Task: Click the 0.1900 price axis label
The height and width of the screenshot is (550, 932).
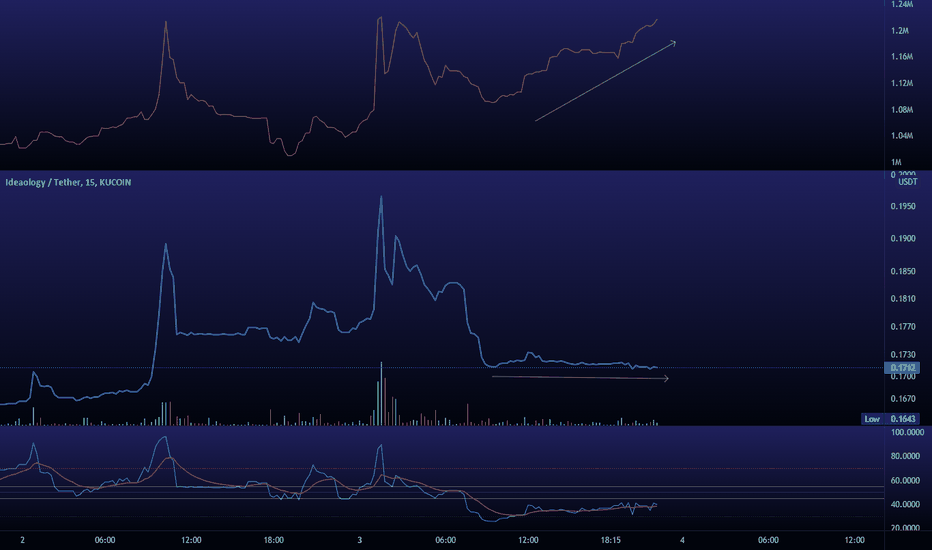Action: point(903,238)
